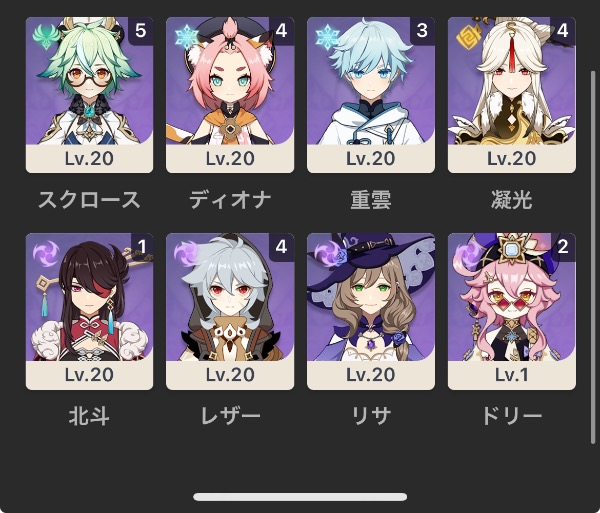The width and height of the screenshot is (600, 513).
Task: Click the Electro element icon on レザー
Action: click(x=186, y=254)
